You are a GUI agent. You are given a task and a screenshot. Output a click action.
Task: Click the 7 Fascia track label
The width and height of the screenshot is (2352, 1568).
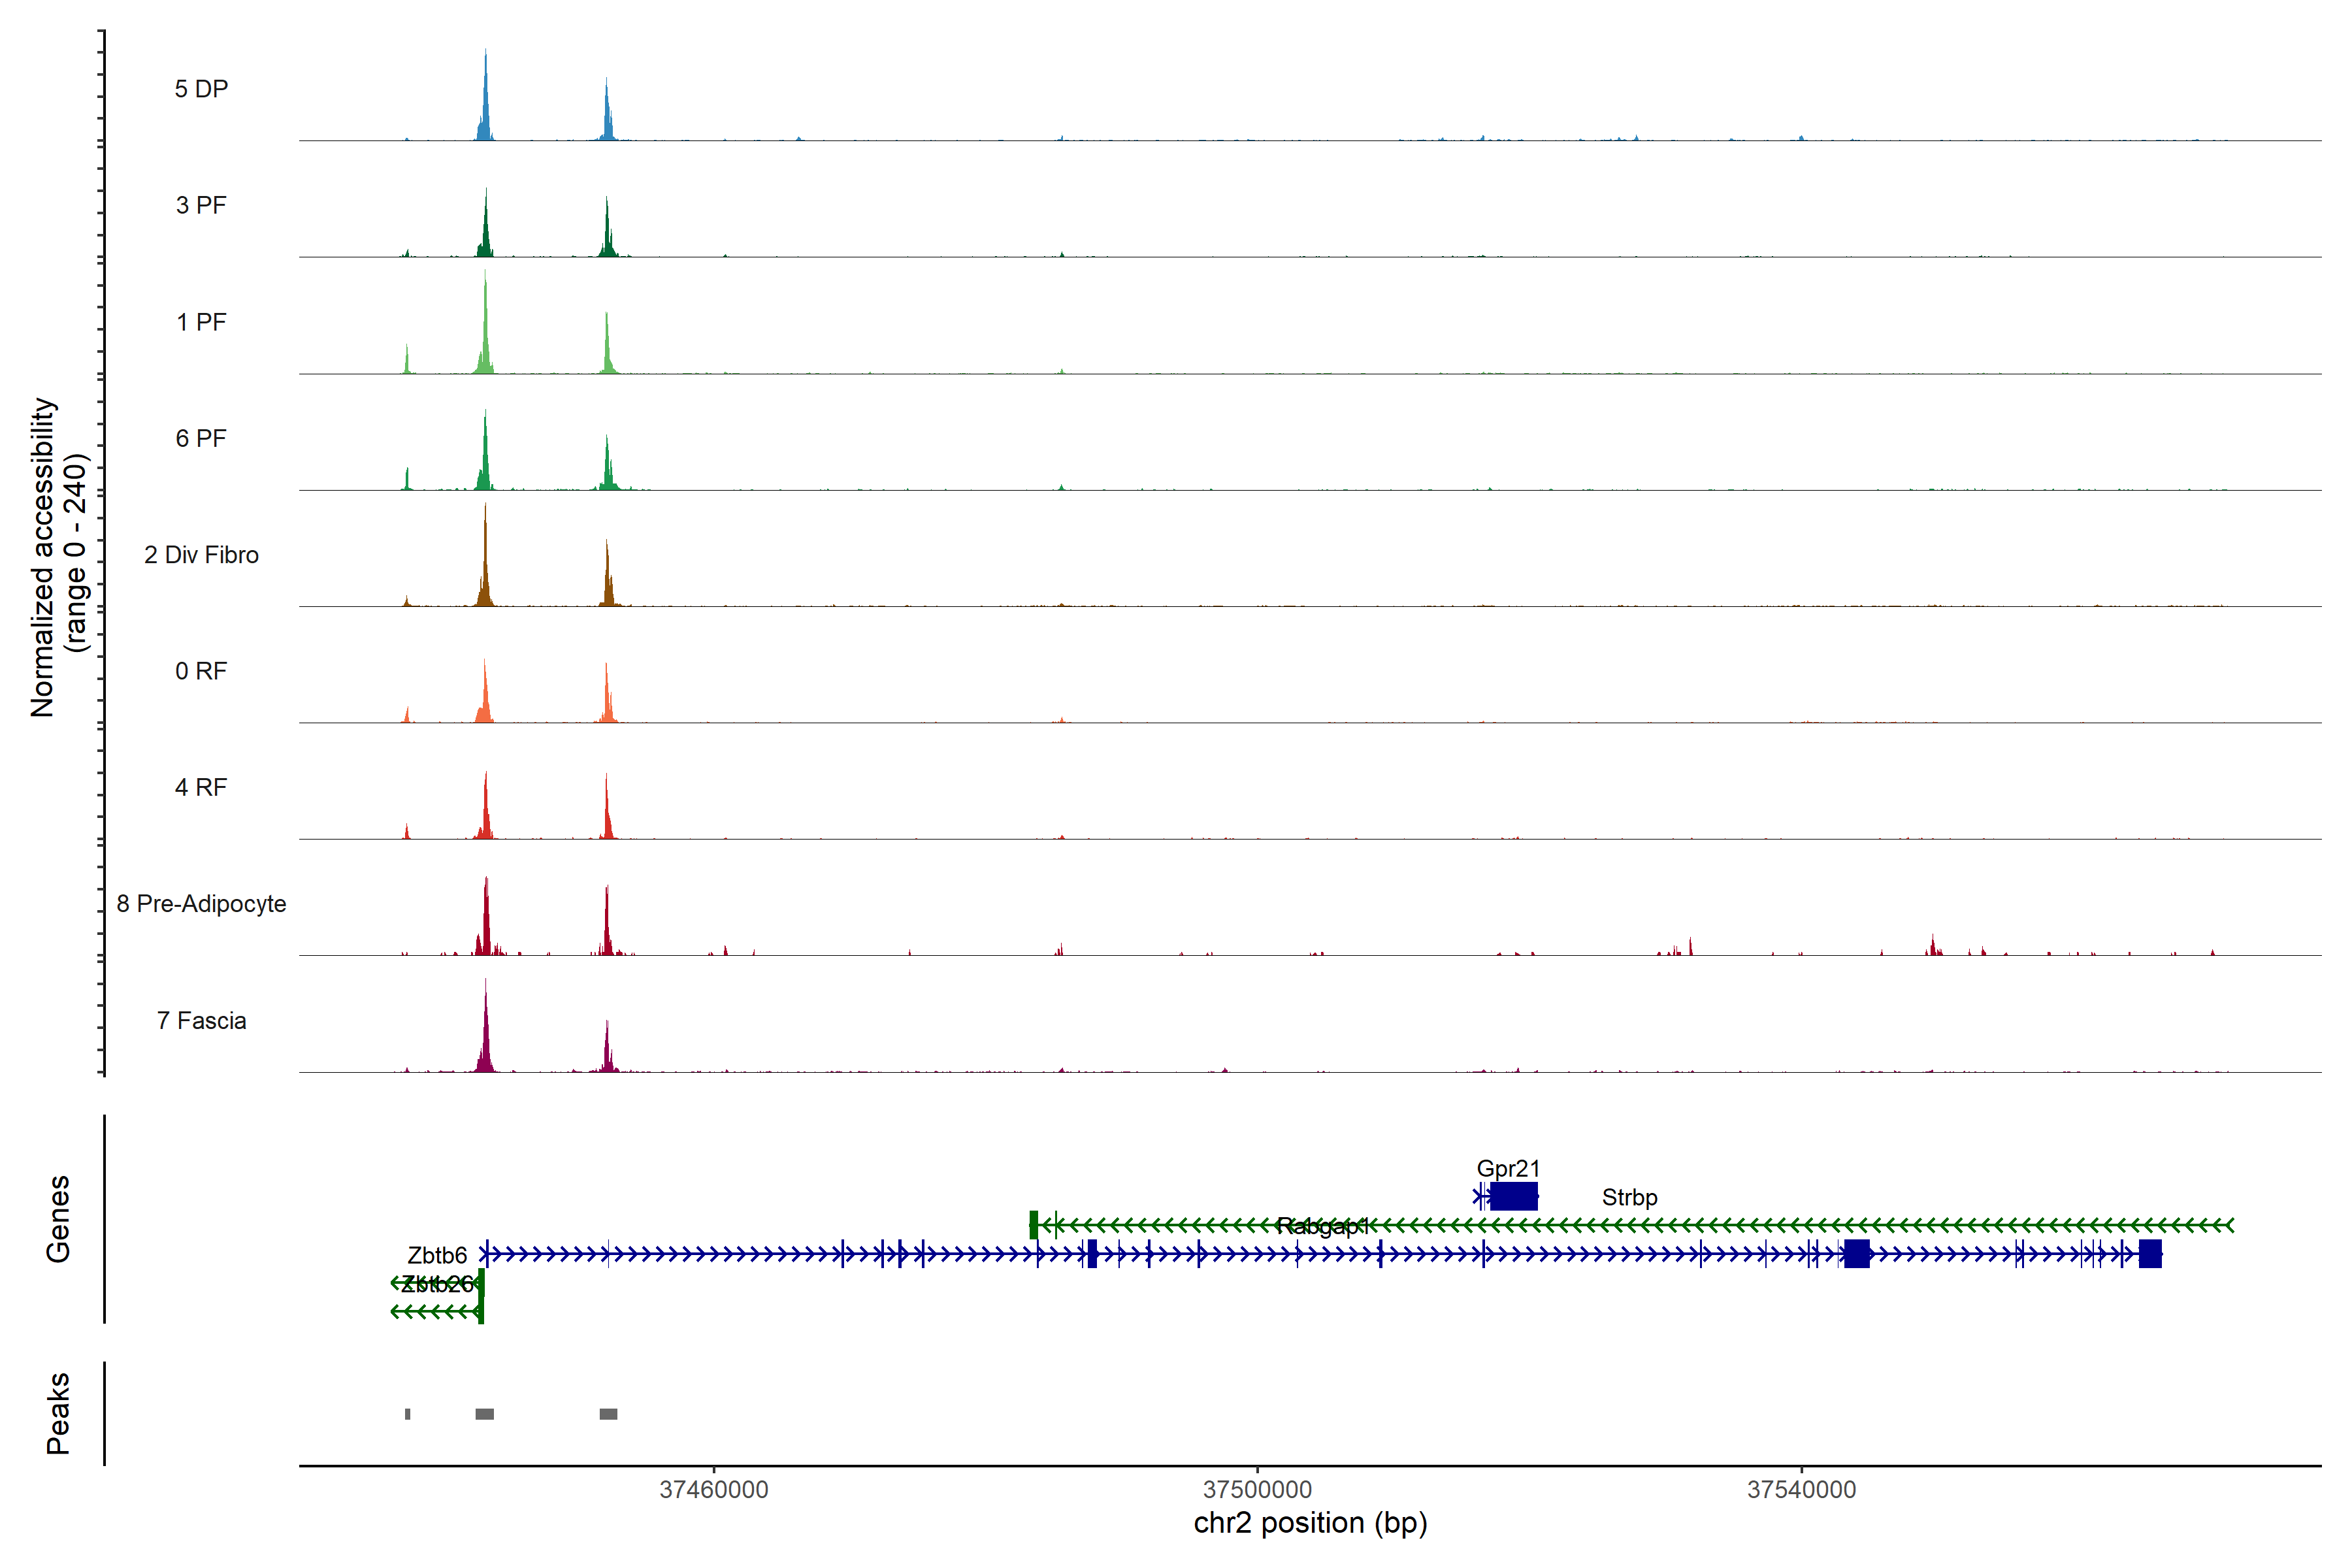(201, 1020)
